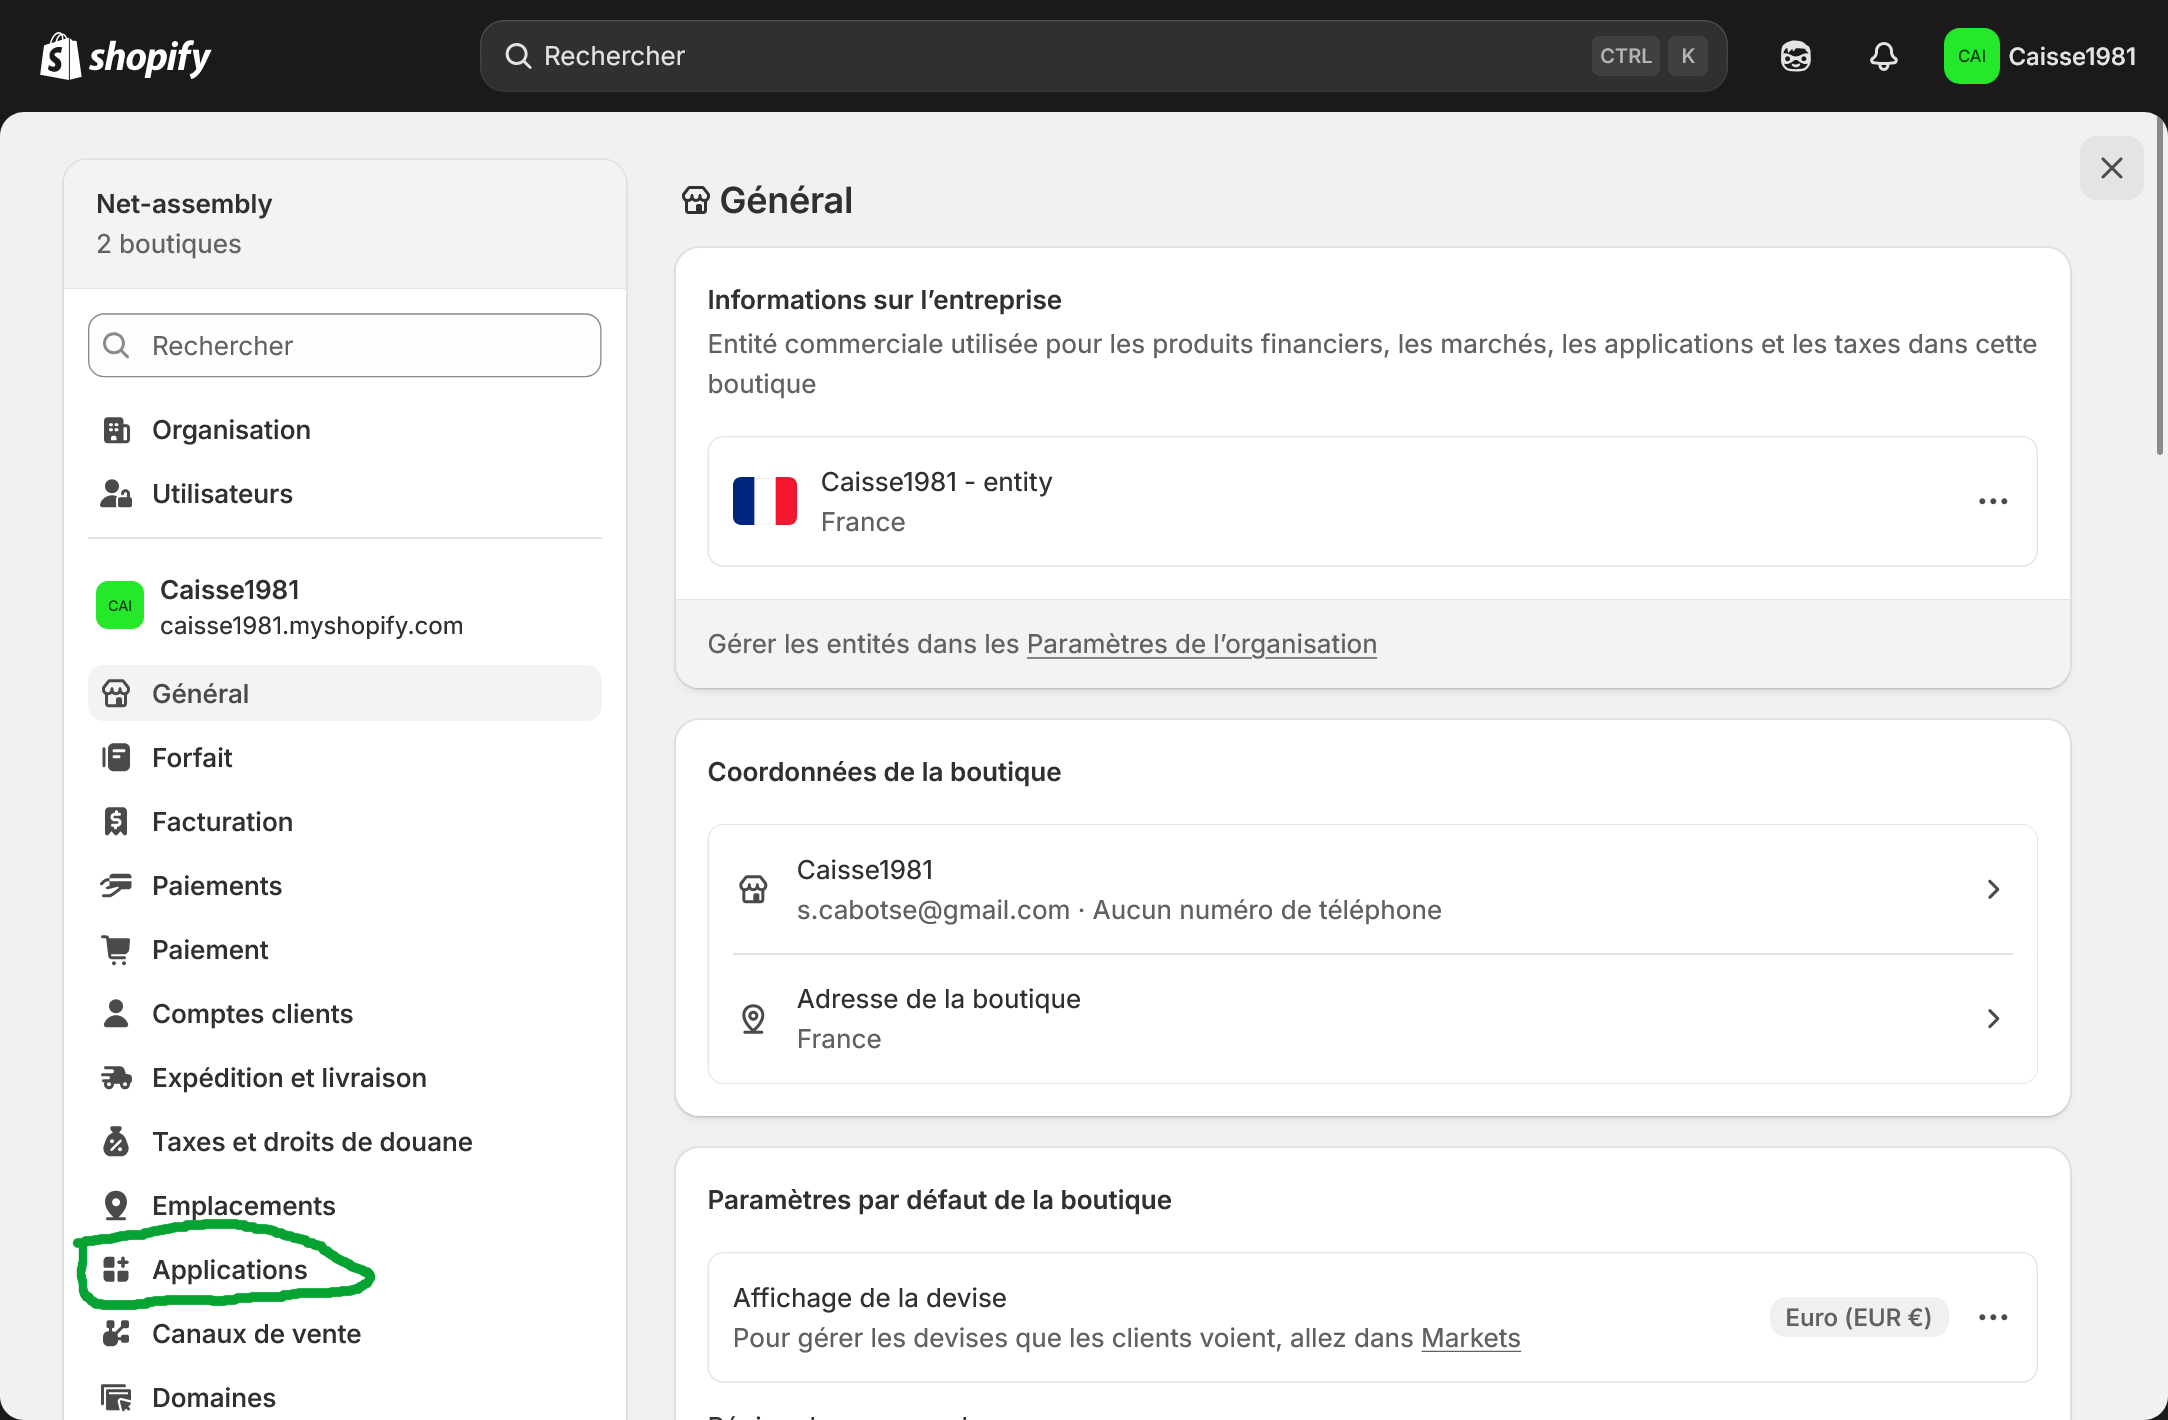This screenshot has height=1420, width=2168.
Task: Click the Organisation building icon
Action: point(116,430)
